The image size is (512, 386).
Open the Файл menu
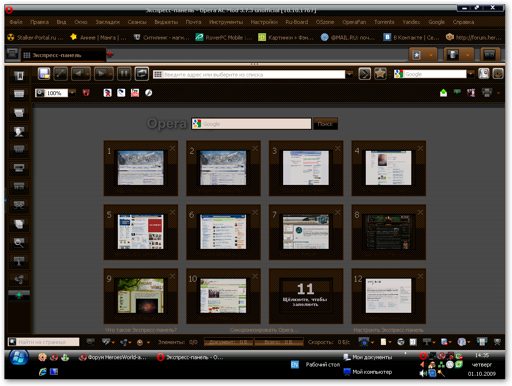click(x=16, y=22)
